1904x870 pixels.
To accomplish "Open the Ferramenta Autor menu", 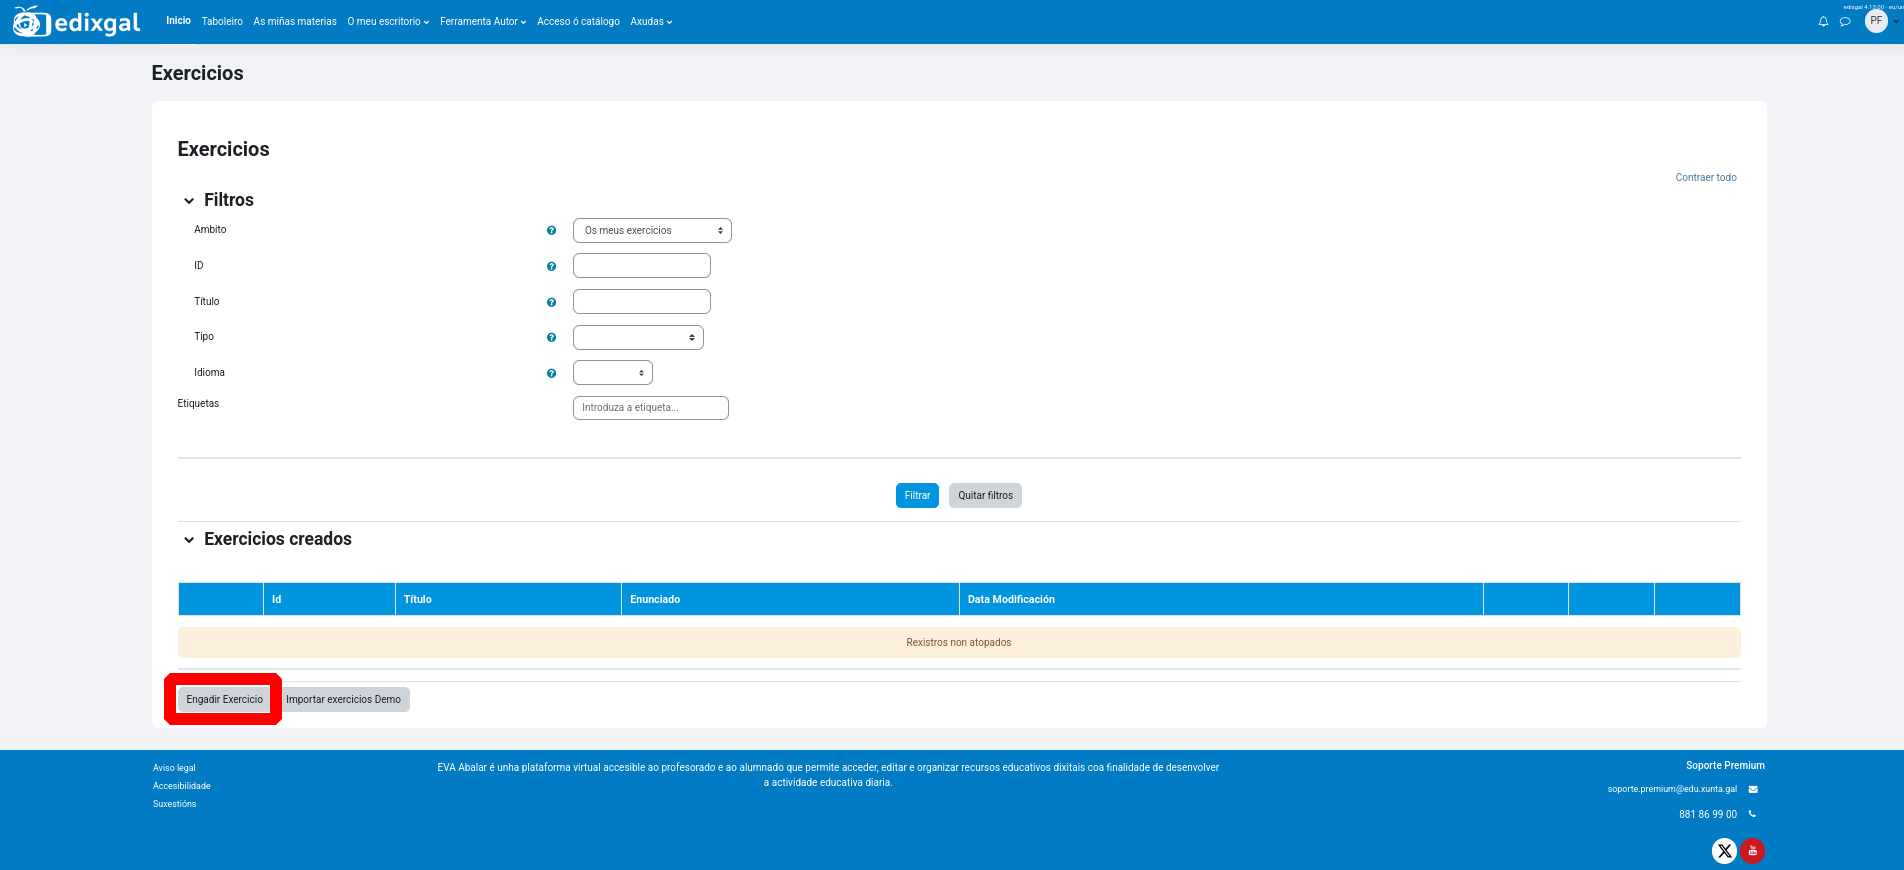I will 482,22.
